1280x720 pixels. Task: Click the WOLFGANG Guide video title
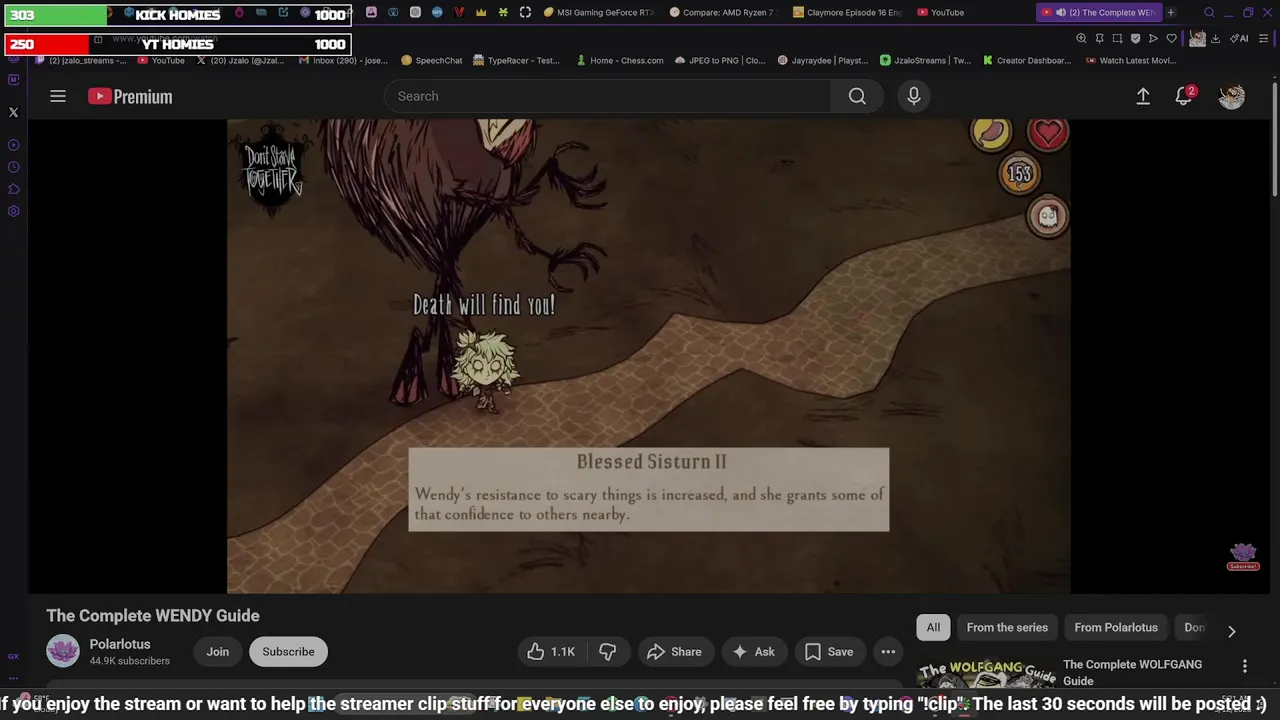tap(1132, 672)
